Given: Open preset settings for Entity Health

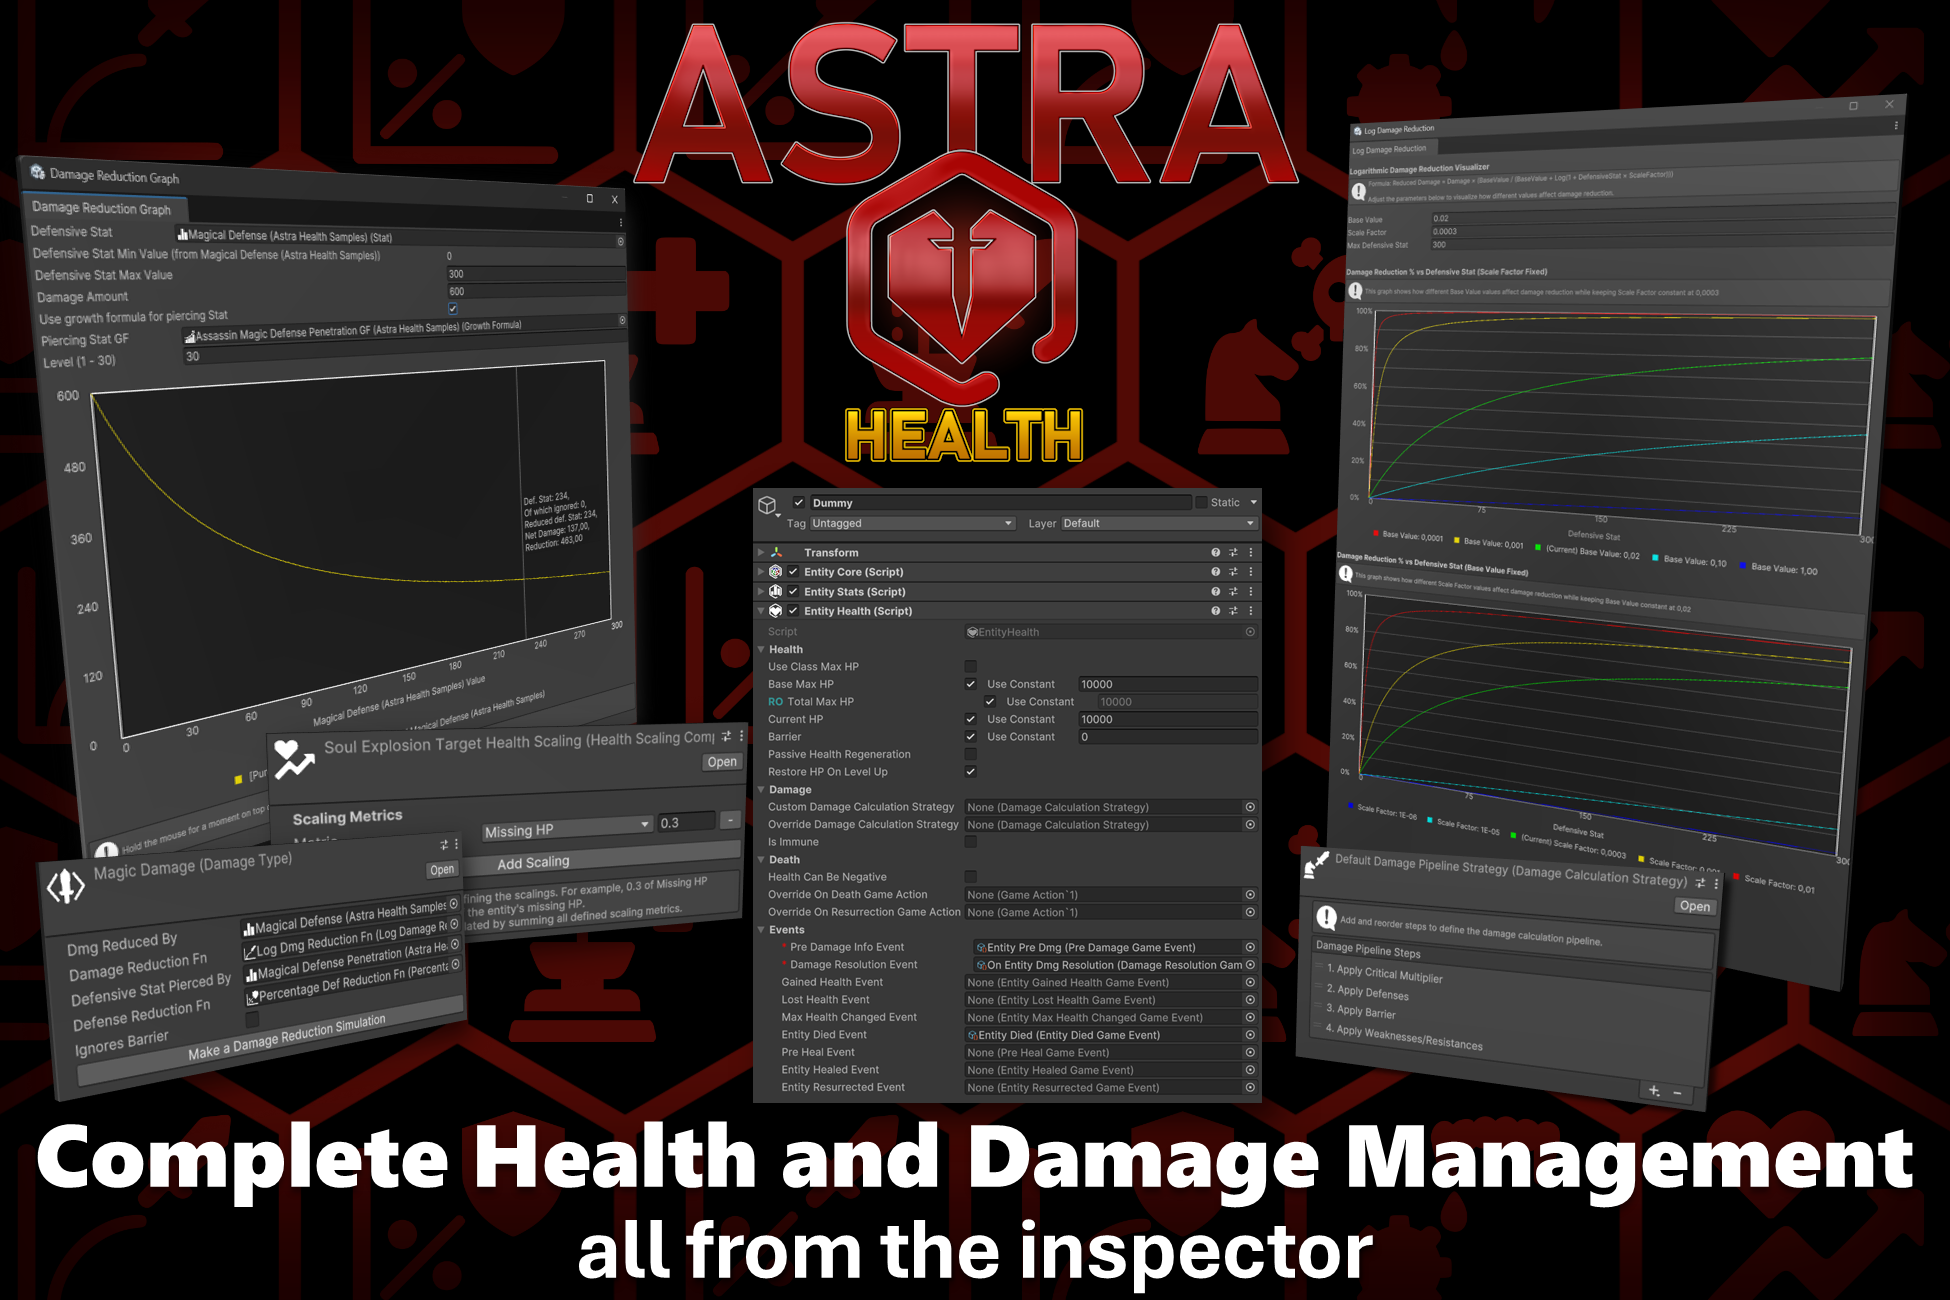Looking at the screenshot, I should (1233, 611).
